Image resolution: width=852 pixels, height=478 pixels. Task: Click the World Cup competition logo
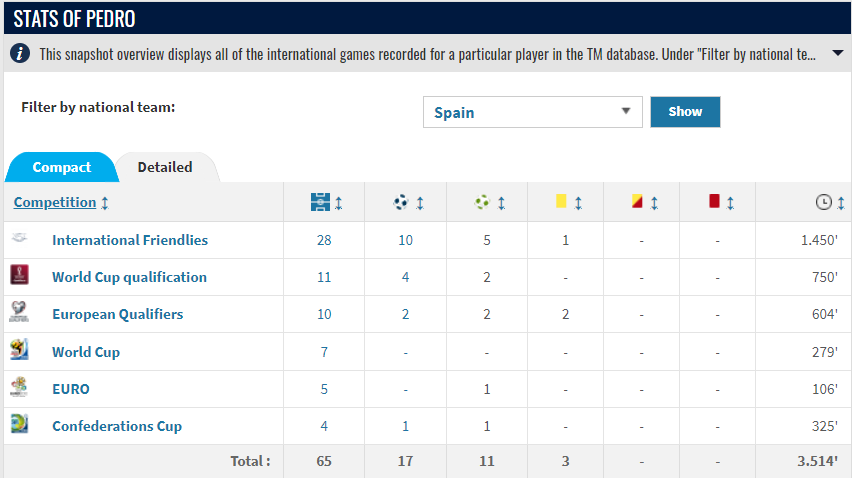point(19,351)
